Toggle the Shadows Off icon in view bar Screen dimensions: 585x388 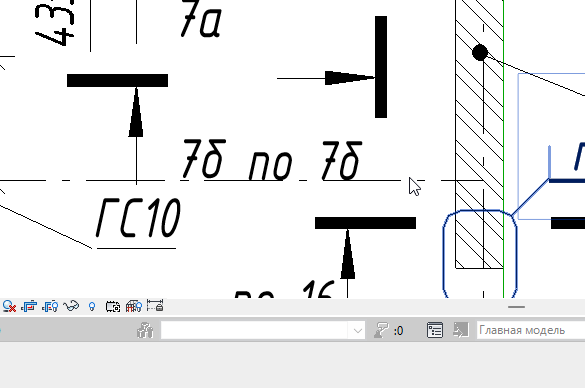coord(9,307)
